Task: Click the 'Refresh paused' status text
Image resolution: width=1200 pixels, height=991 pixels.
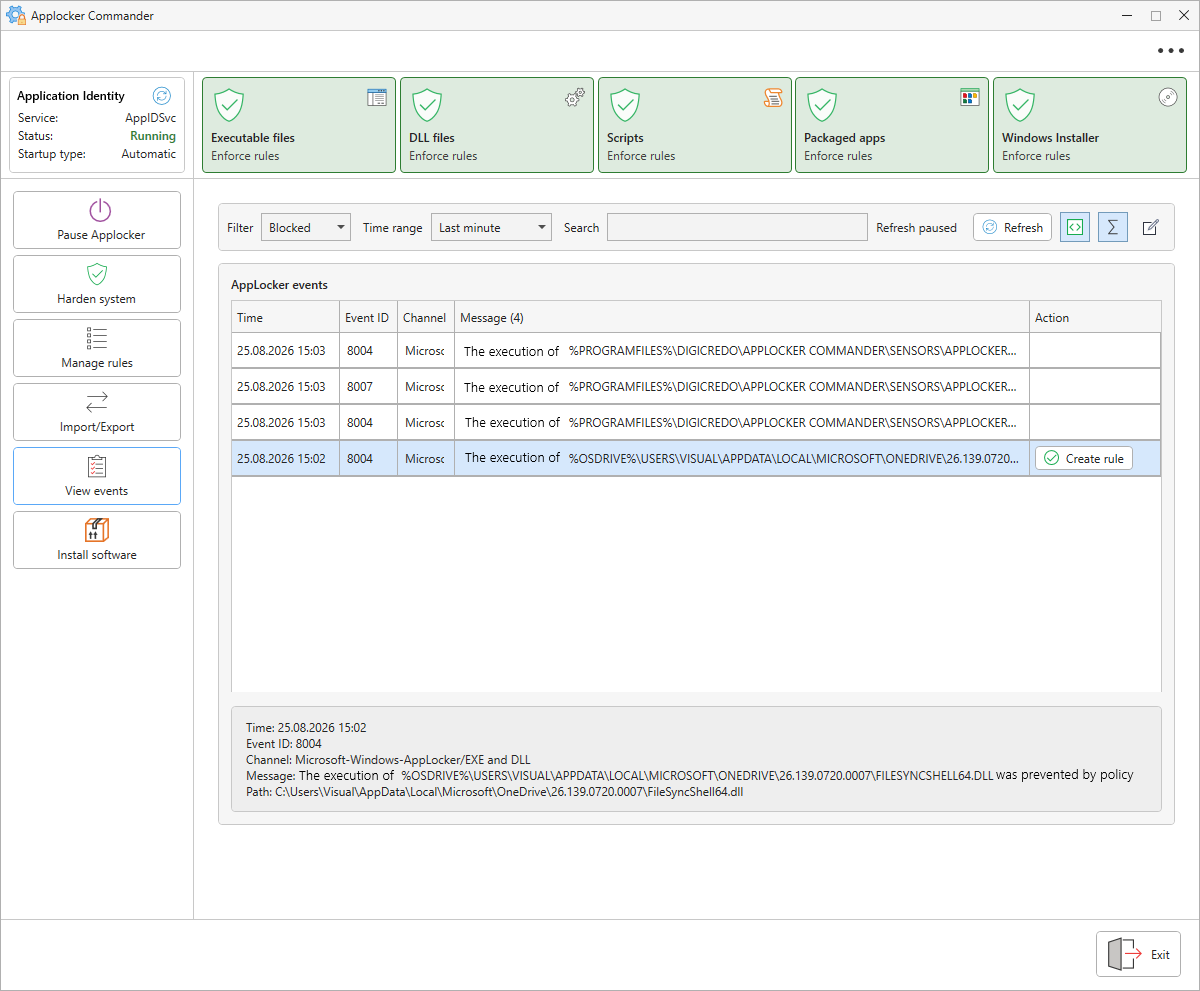Action: pyautogui.click(x=916, y=228)
